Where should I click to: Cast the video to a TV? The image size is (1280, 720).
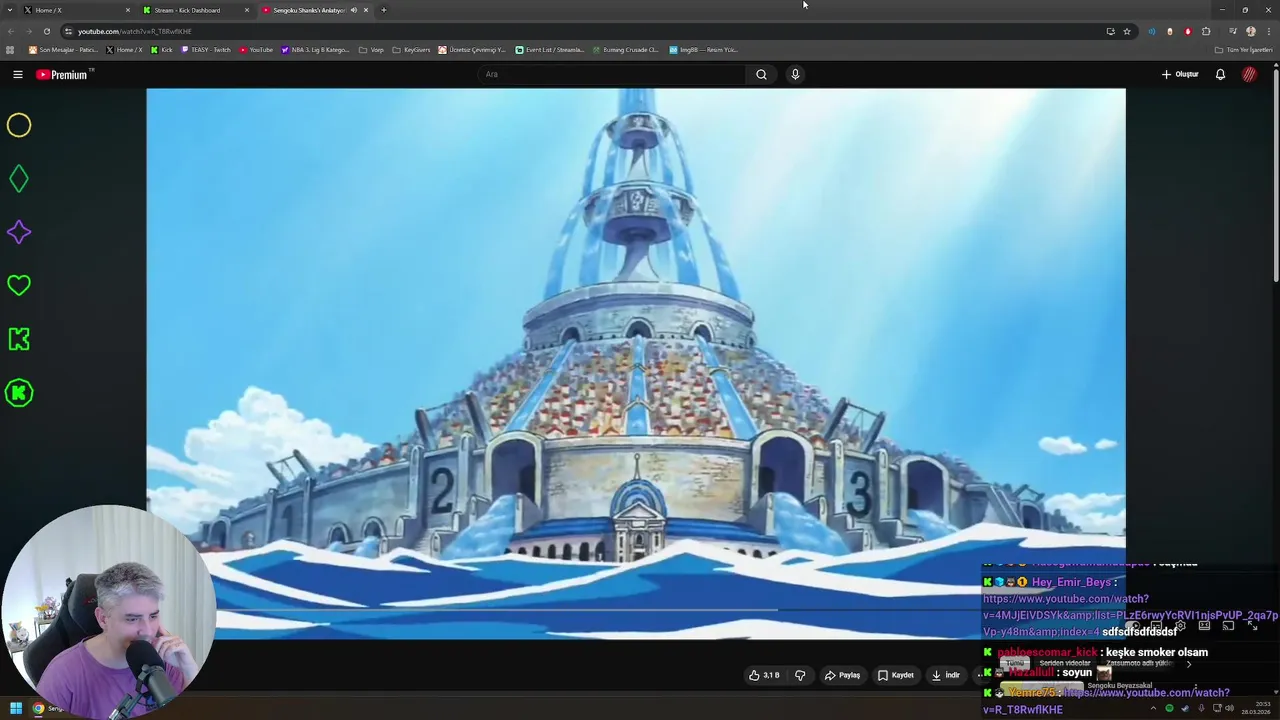click(x=1228, y=625)
